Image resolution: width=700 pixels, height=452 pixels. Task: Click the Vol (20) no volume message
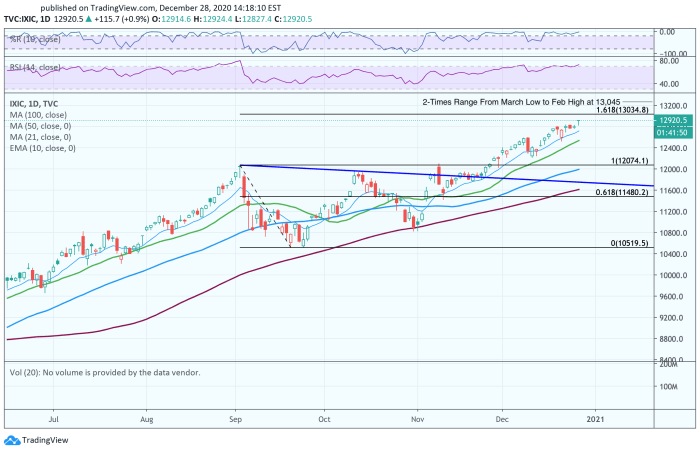pos(105,372)
